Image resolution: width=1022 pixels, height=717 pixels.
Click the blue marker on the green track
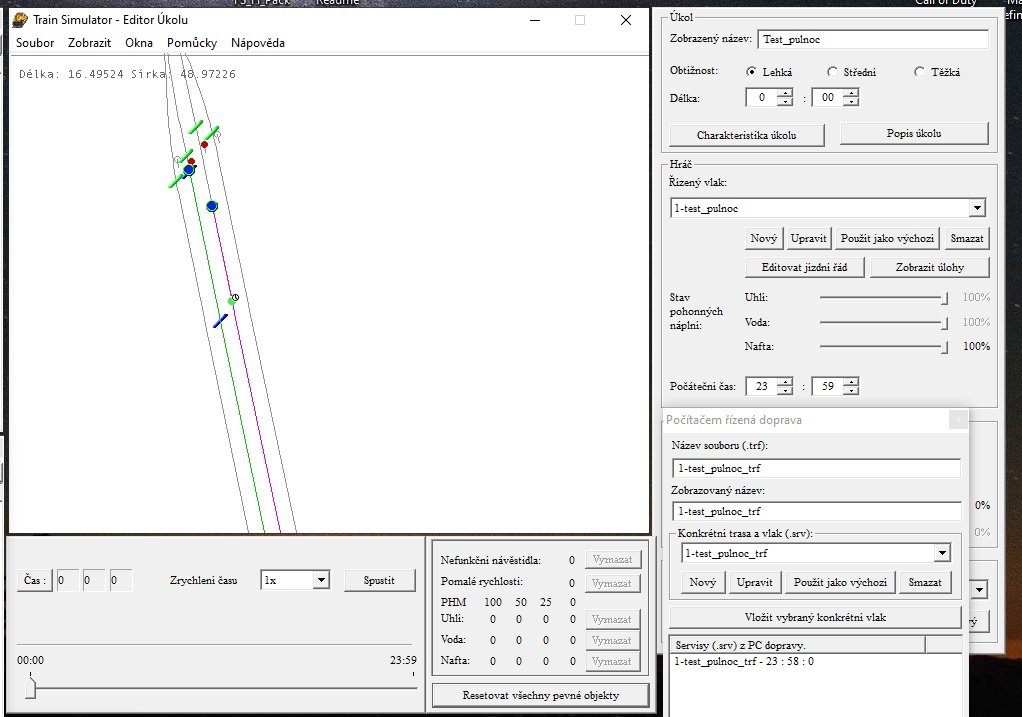coord(188,170)
